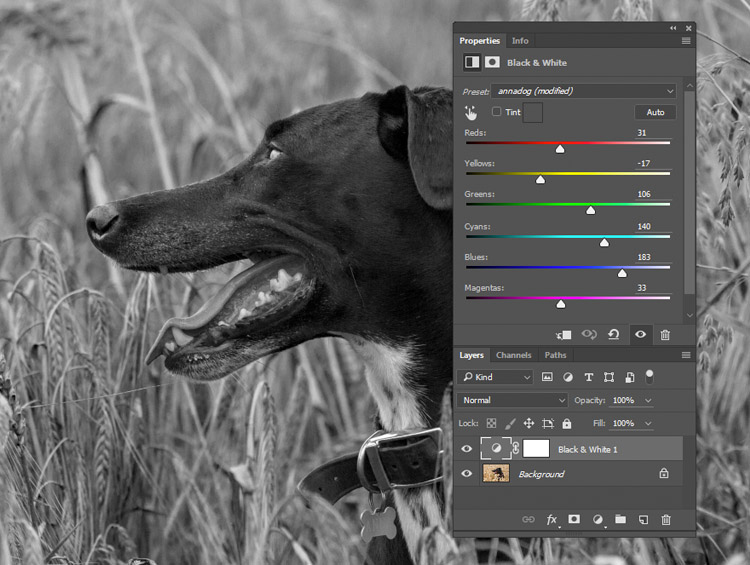The height and width of the screenshot is (565, 750).
Task: Select the Background layer thumbnail
Action: (496, 474)
